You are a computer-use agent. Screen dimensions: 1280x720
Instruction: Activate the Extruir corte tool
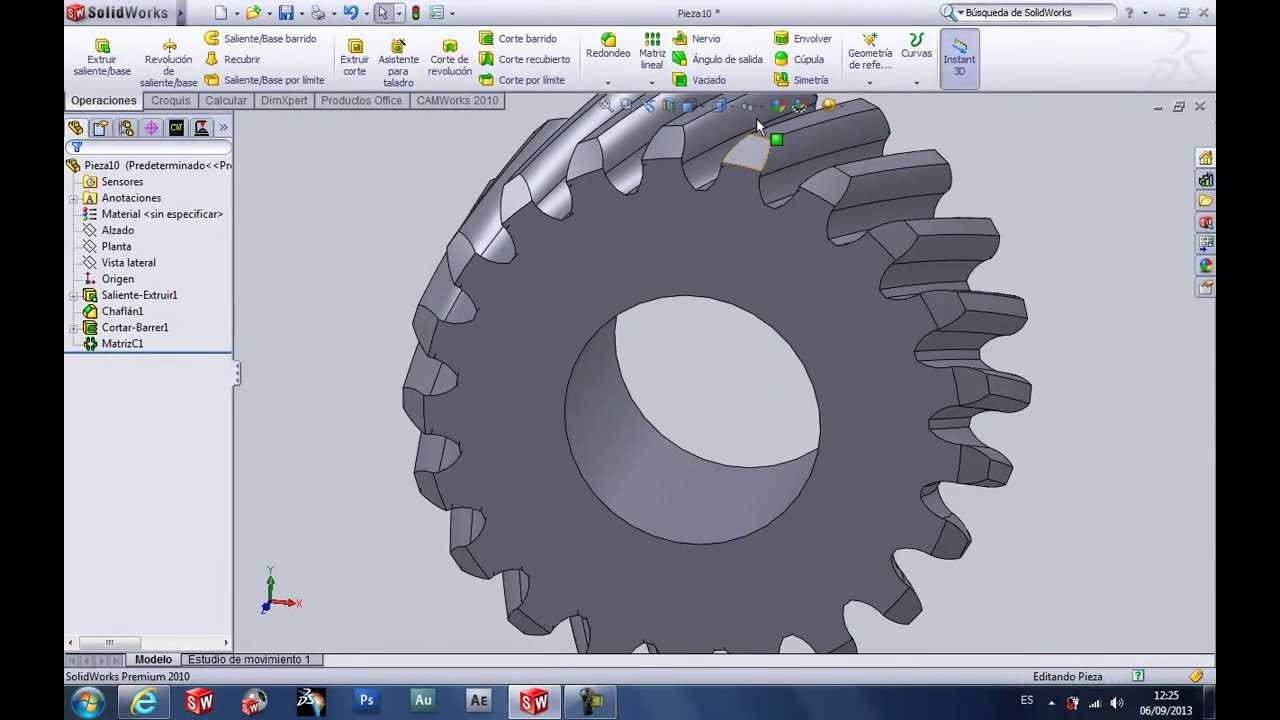[x=354, y=58]
